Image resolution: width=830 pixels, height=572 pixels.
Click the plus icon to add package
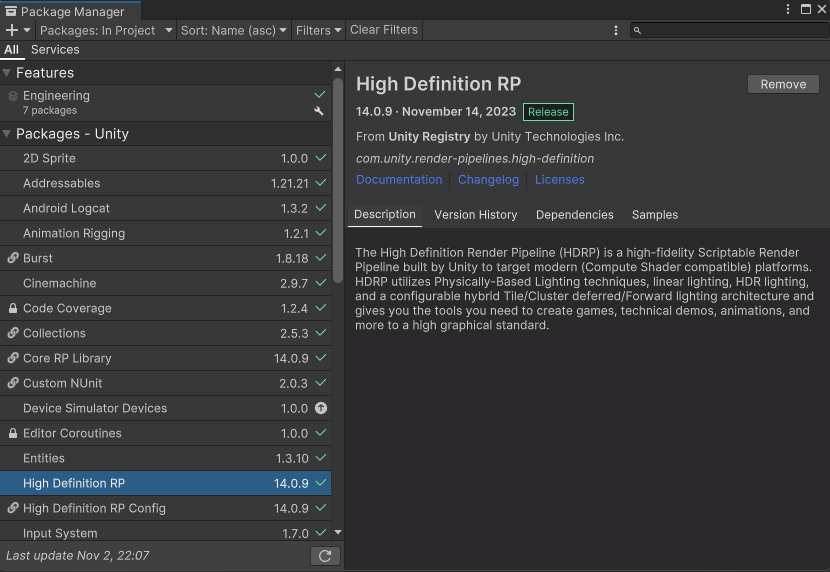(12, 30)
